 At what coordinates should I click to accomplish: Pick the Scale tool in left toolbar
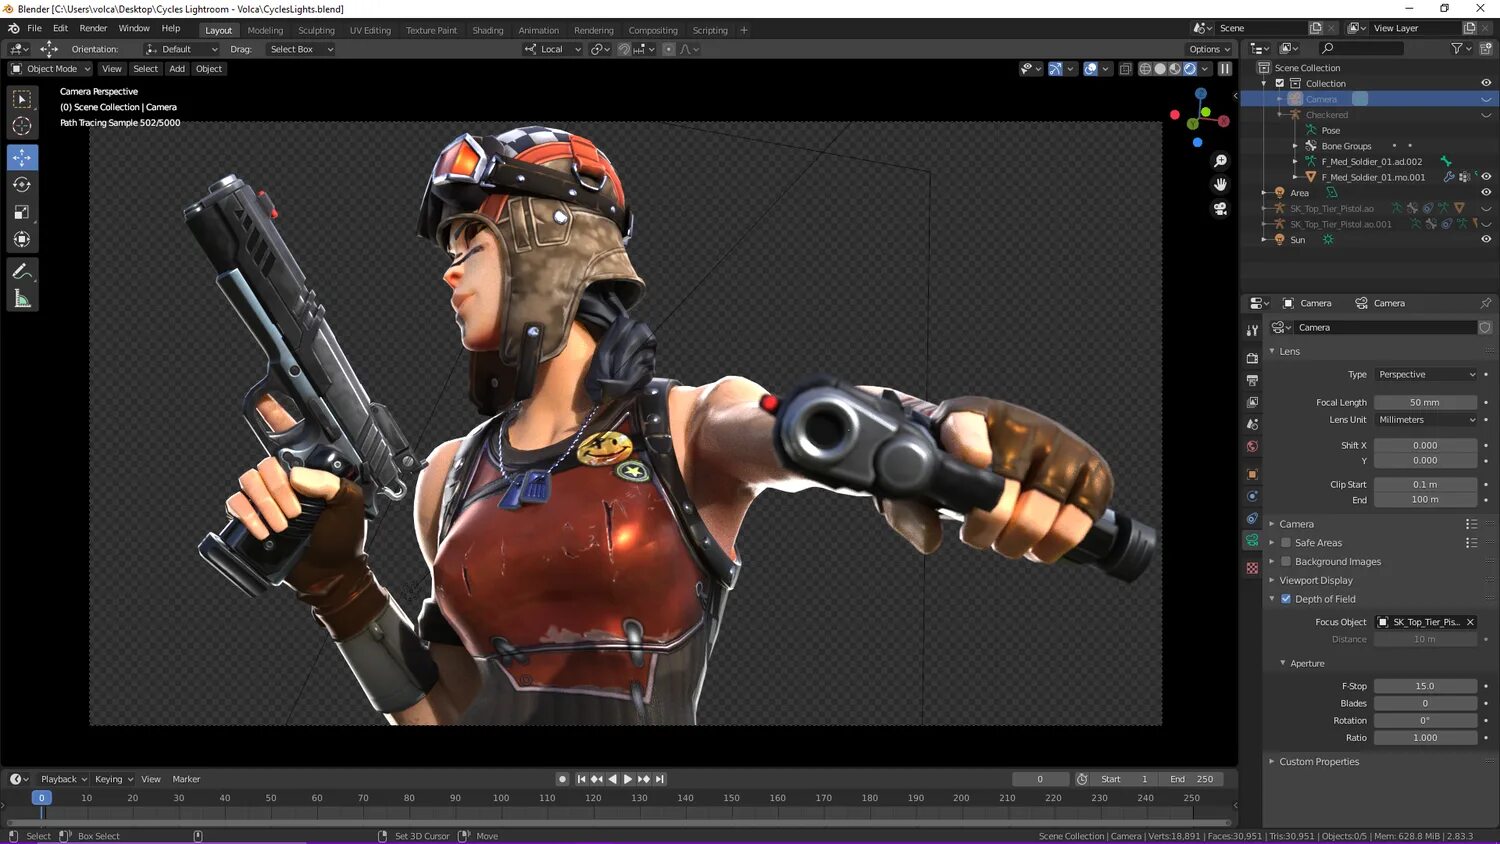click(22, 212)
